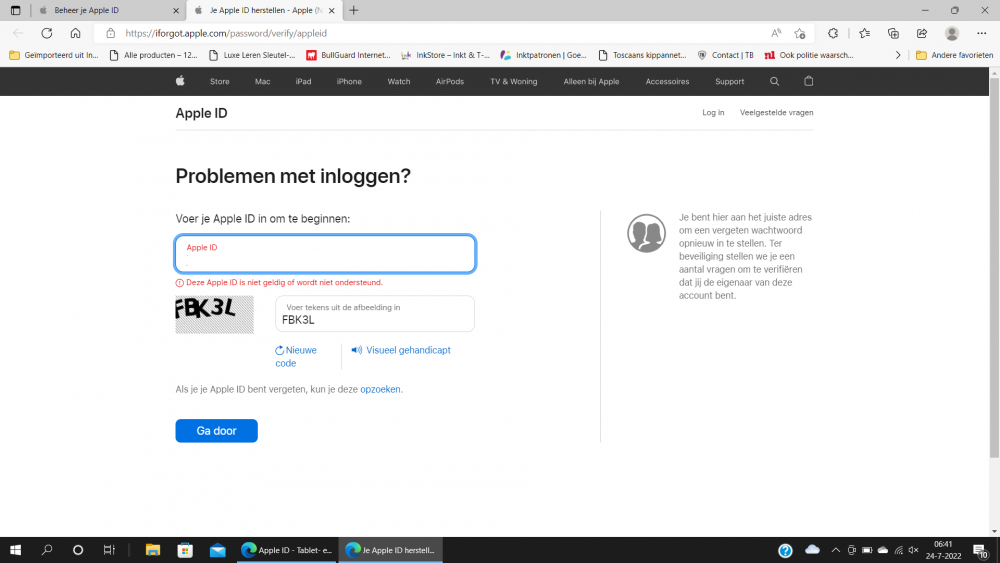The image size is (1000, 563).
Task: Open Alleen bij Apple menu item
Action: [591, 82]
